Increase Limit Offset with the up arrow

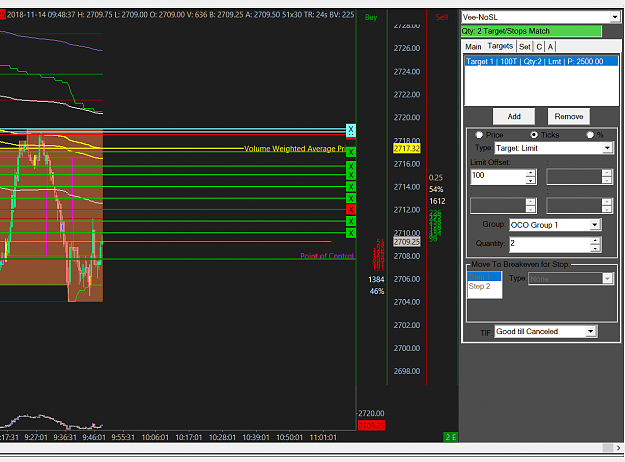pos(530,173)
